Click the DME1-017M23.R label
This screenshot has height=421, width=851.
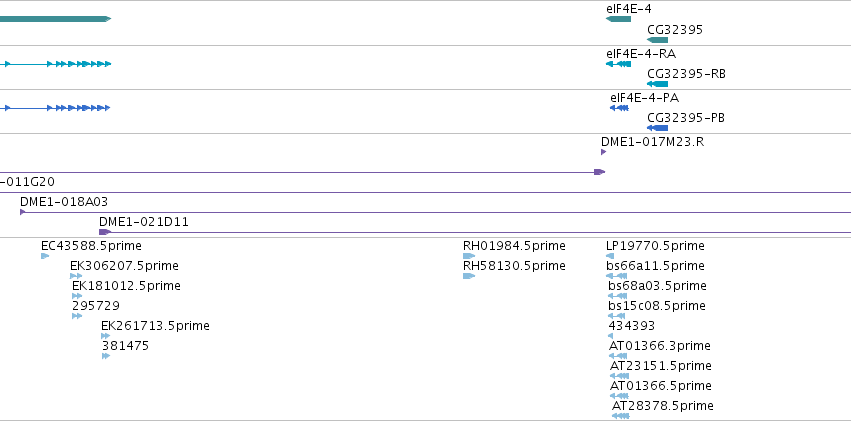click(x=652, y=142)
